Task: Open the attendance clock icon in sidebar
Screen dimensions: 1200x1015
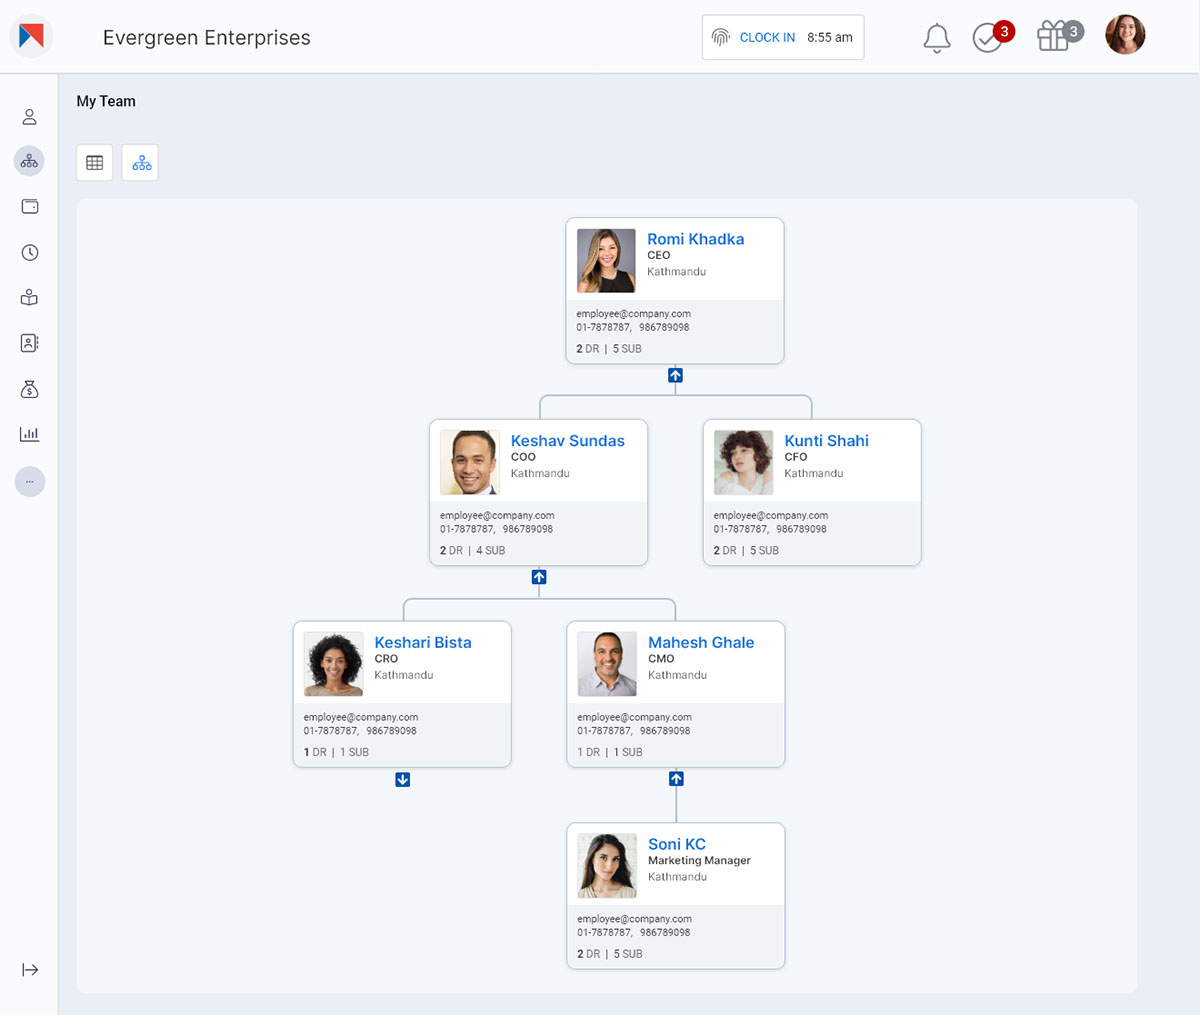Action: 29,252
